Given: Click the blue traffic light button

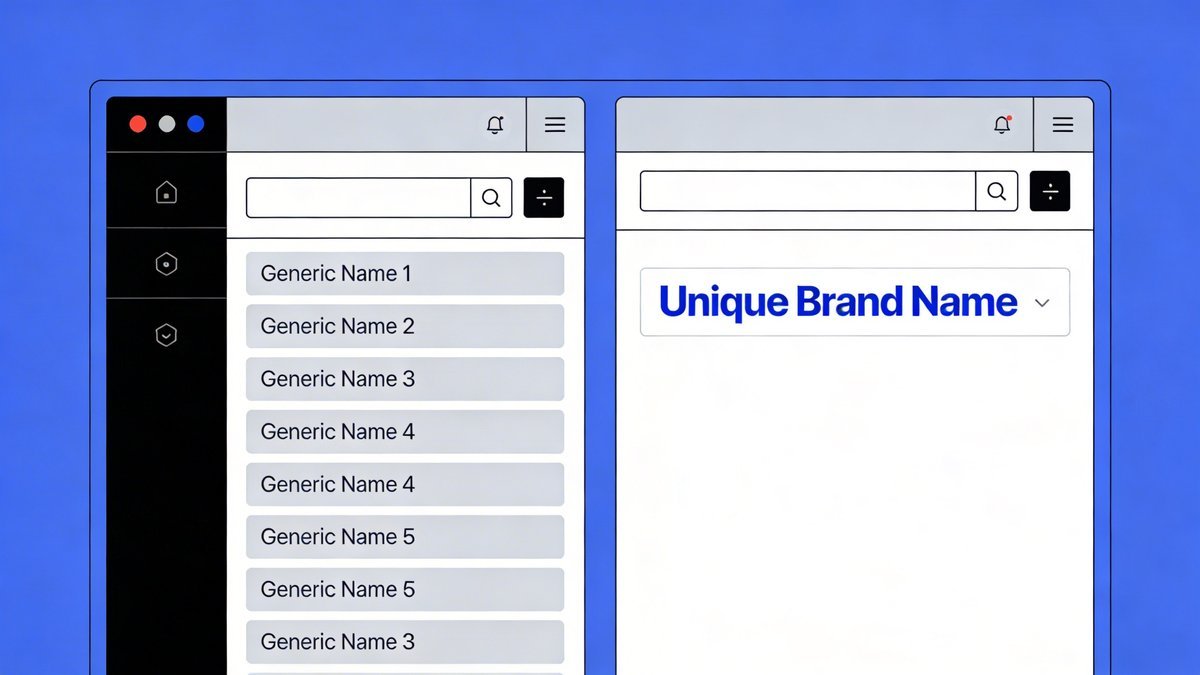Looking at the screenshot, I should coord(195,124).
